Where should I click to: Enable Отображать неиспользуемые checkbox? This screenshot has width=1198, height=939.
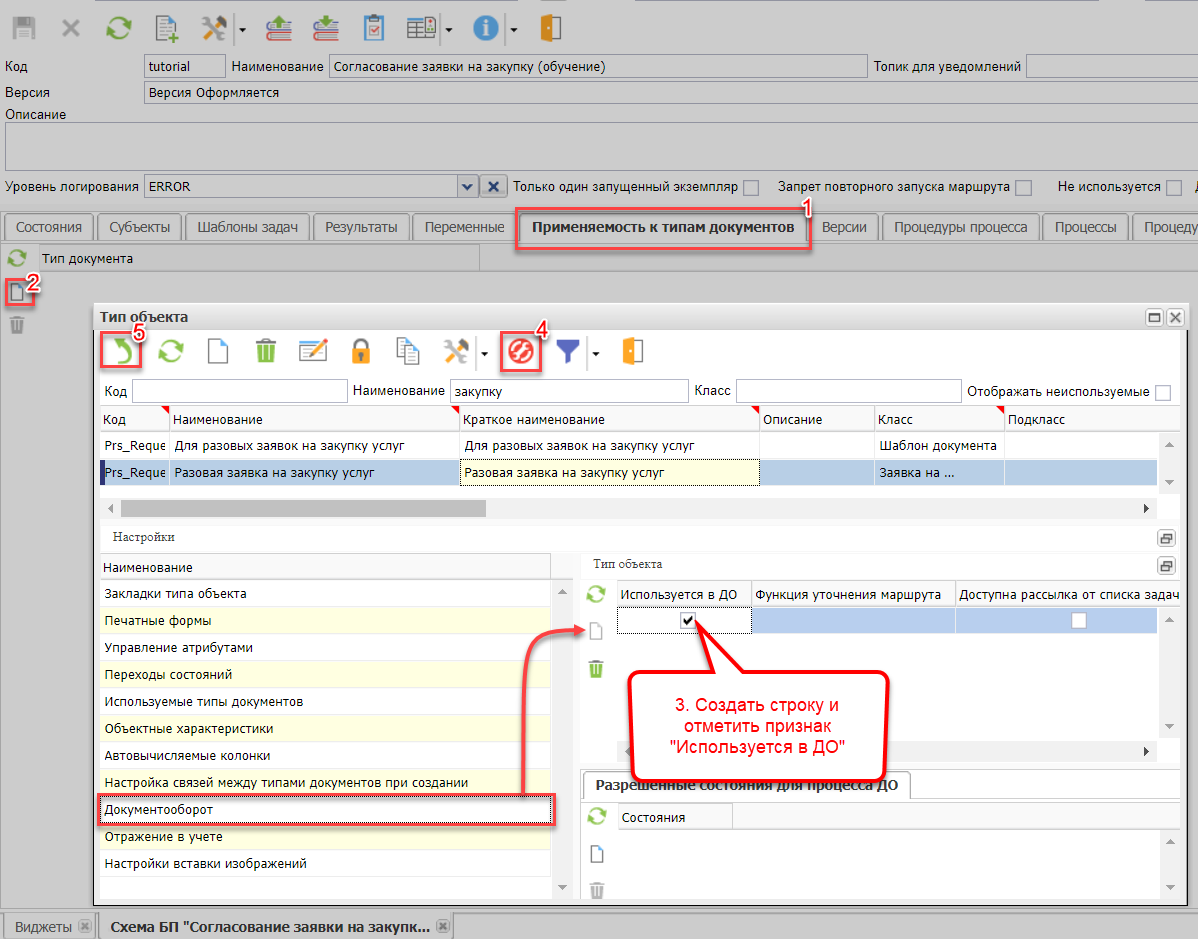[1162, 392]
